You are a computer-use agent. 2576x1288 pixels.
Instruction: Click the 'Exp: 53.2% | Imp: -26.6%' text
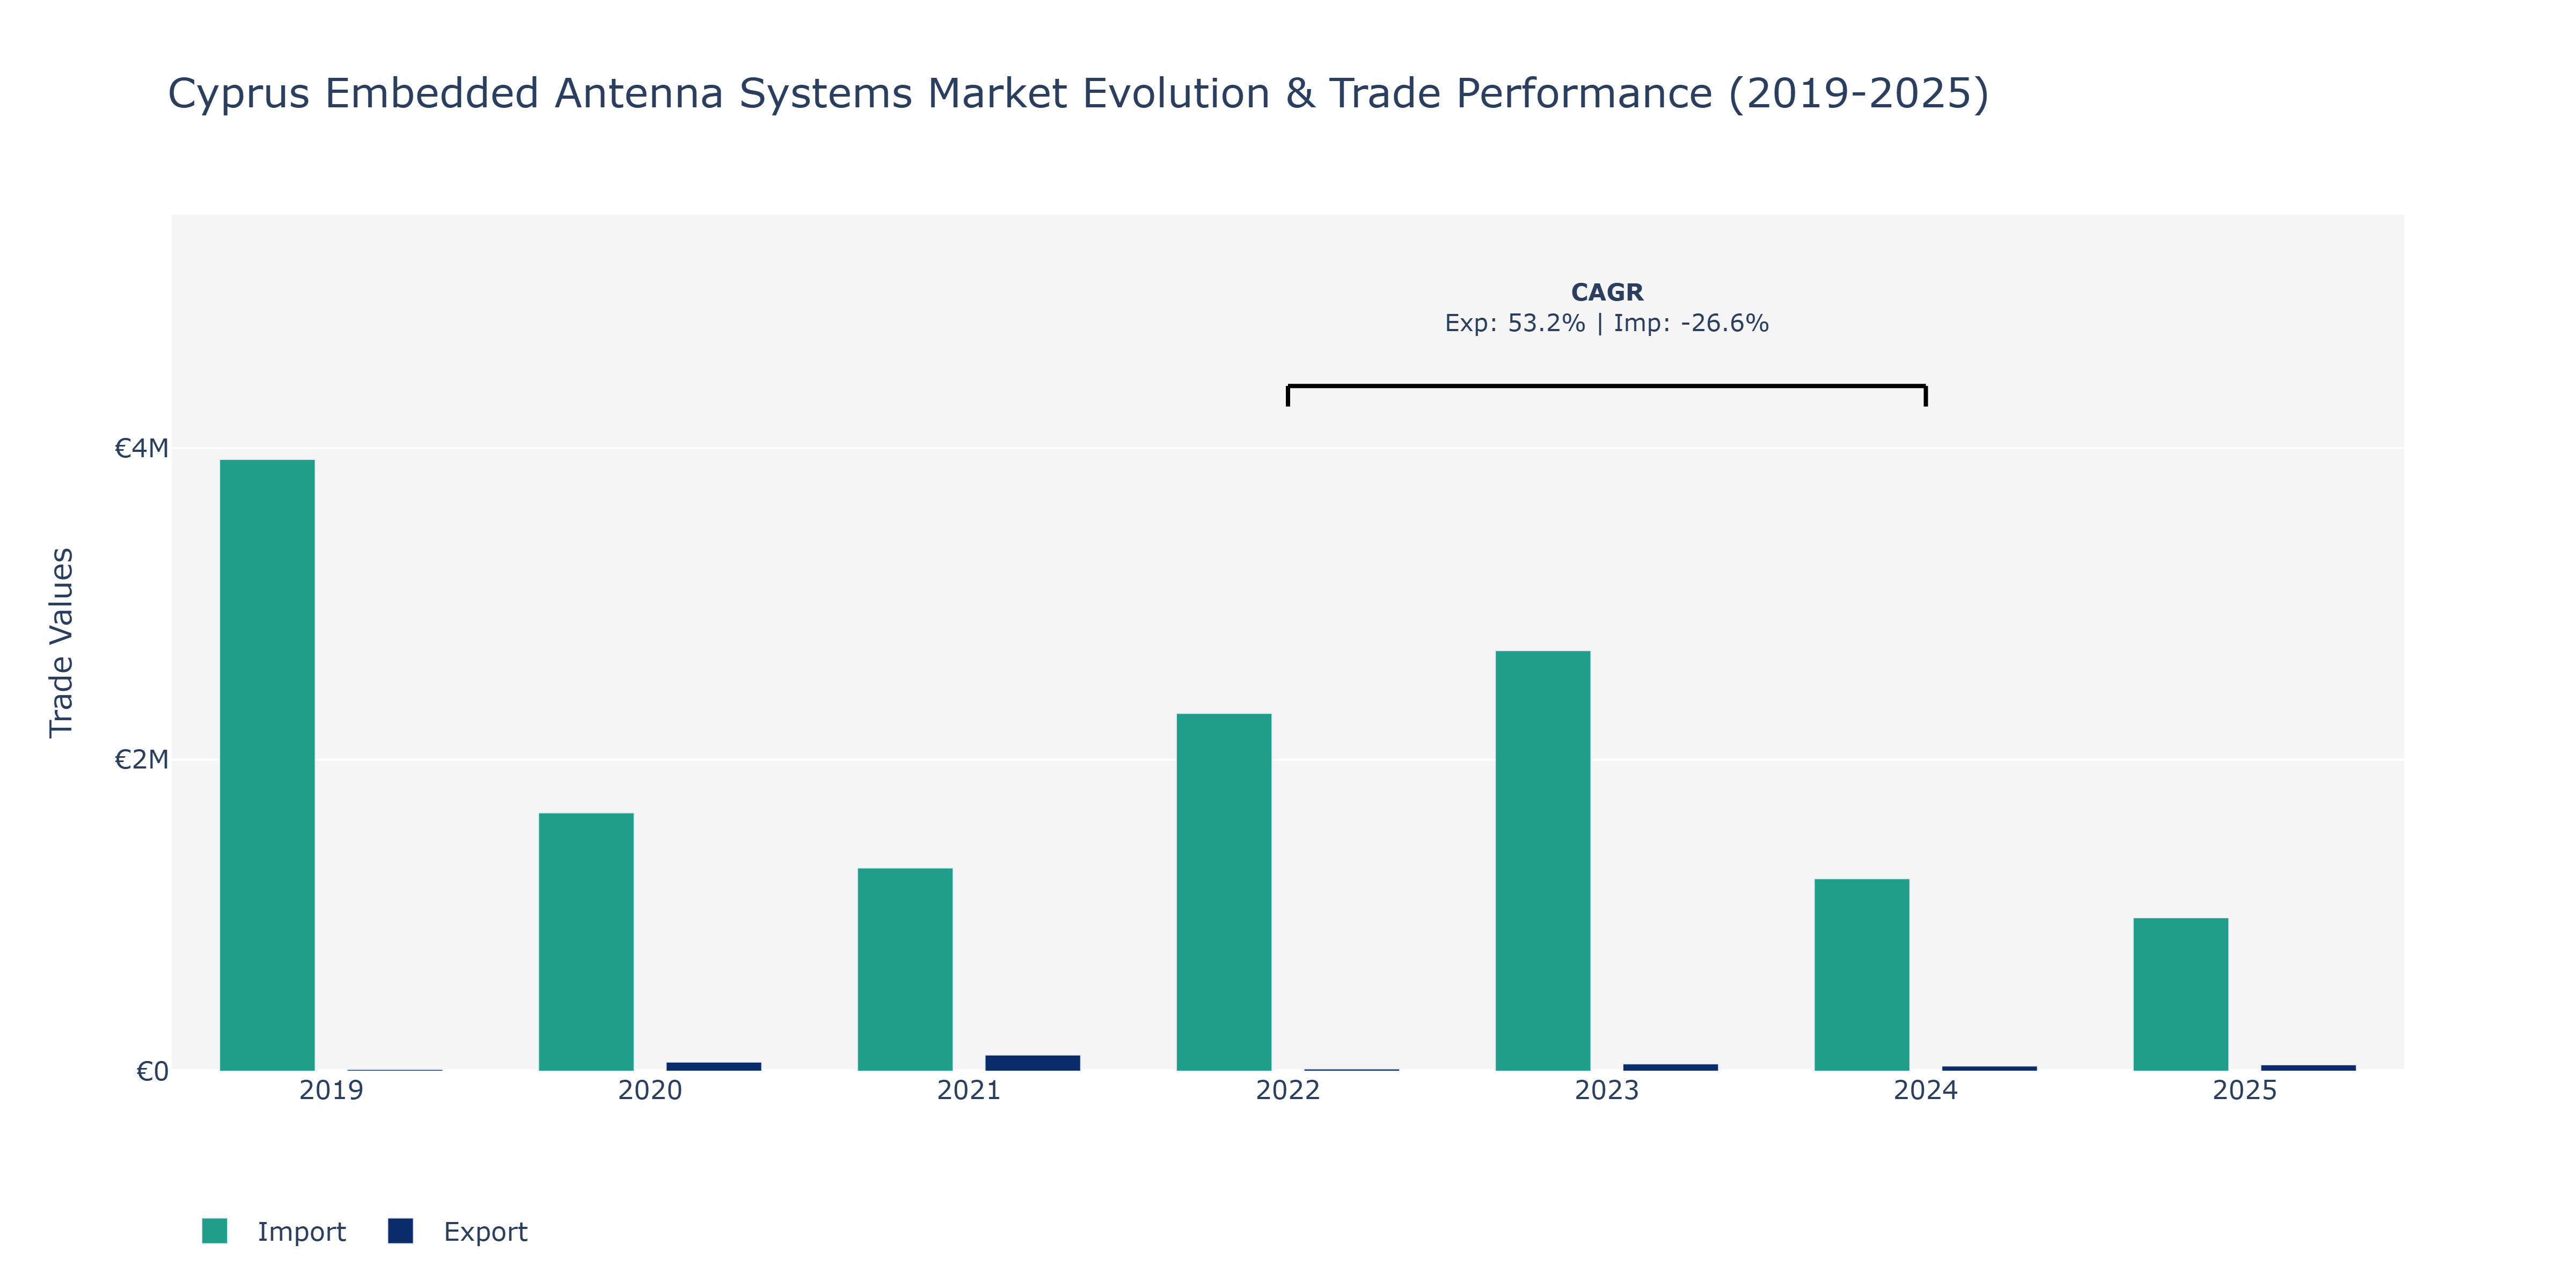click(1607, 323)
